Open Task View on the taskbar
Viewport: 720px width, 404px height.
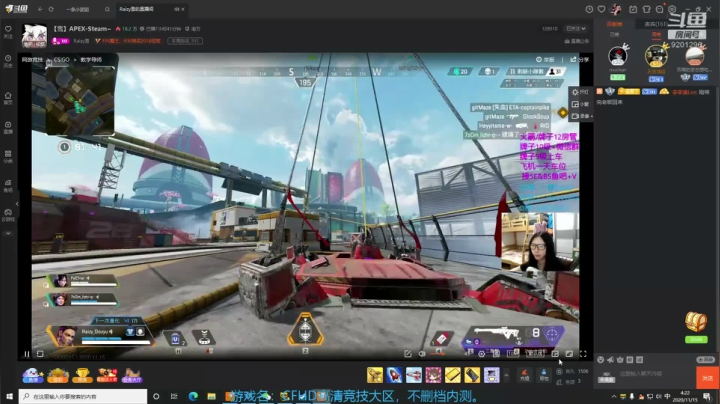[x=174, y=396]
